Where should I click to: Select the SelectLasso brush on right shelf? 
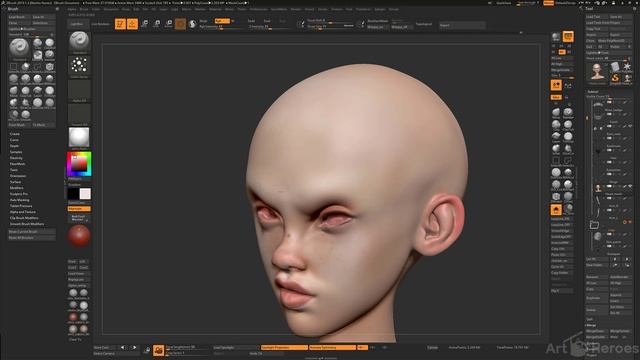coord(568,161)
